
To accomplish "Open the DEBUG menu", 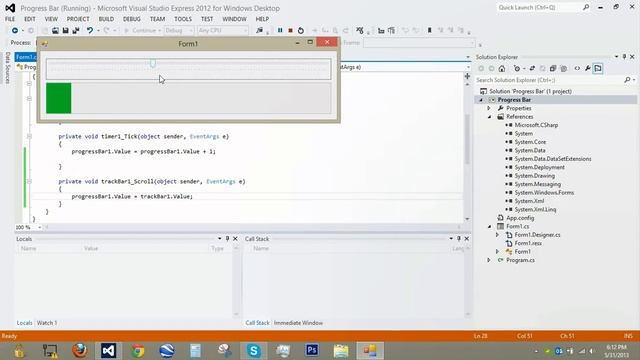I will coord(131,19).
